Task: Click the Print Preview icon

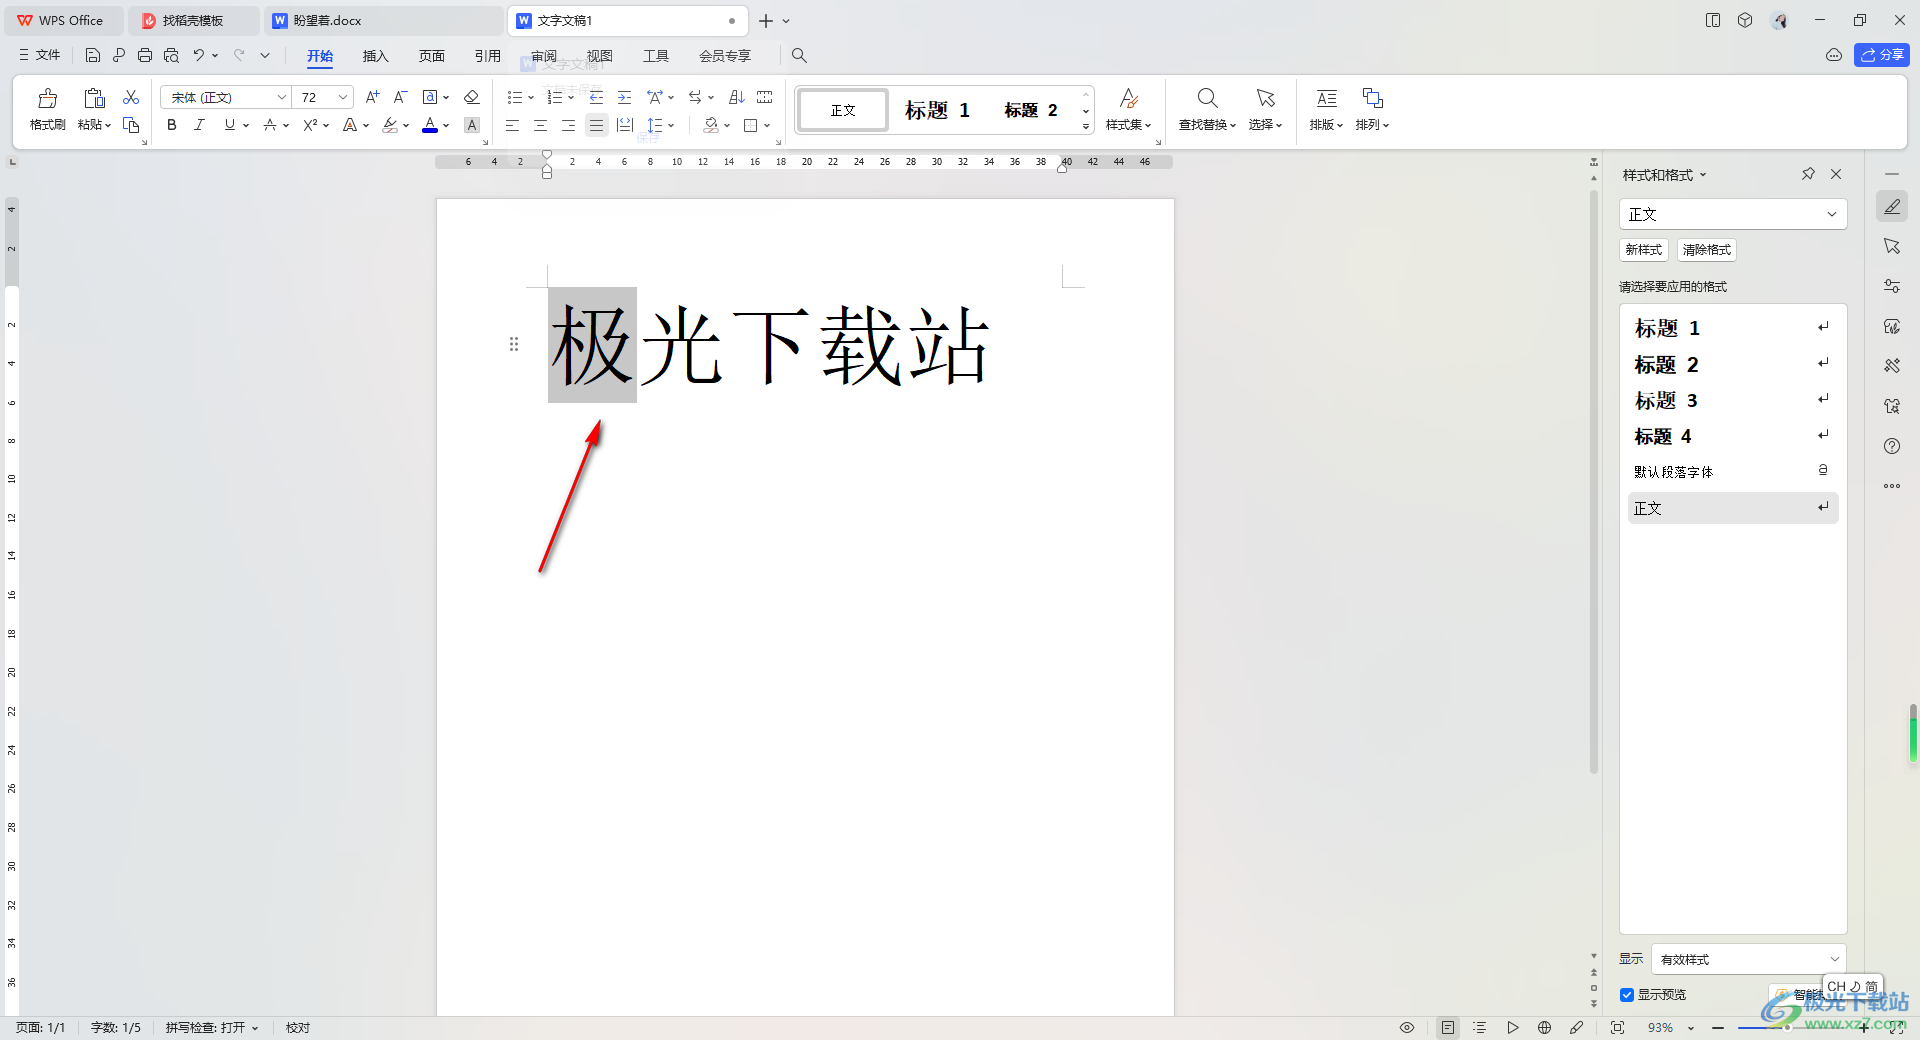Action: [x=171, y=55]
